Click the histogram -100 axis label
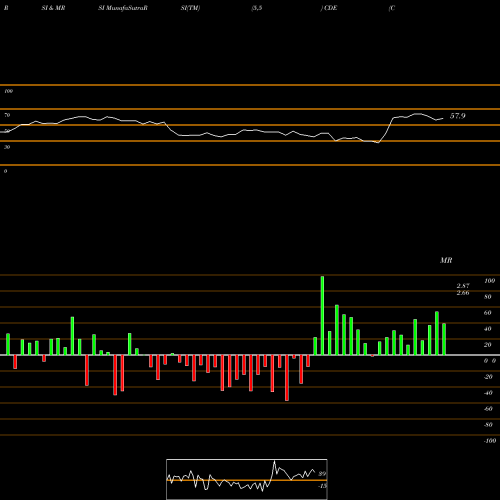 click(x=490, y=441)
